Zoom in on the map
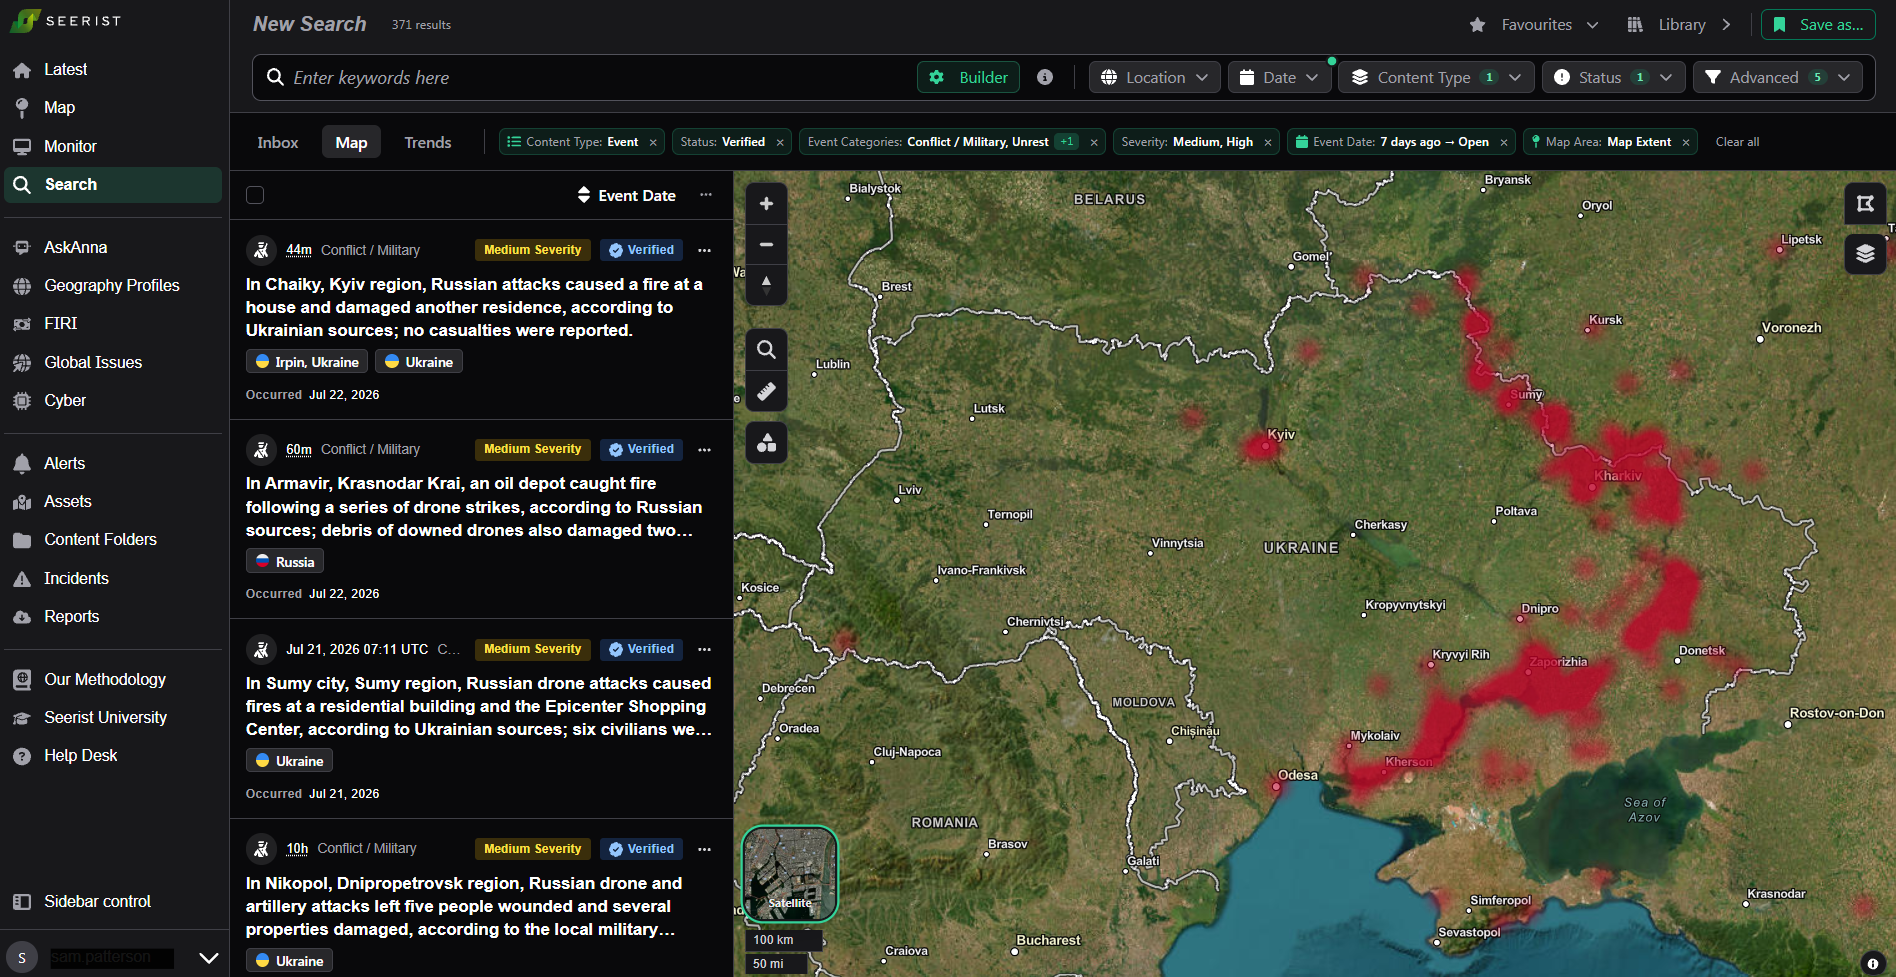The height and width of the screenshot is (977, 1896). pyautogui.click(x=766, y=204)
